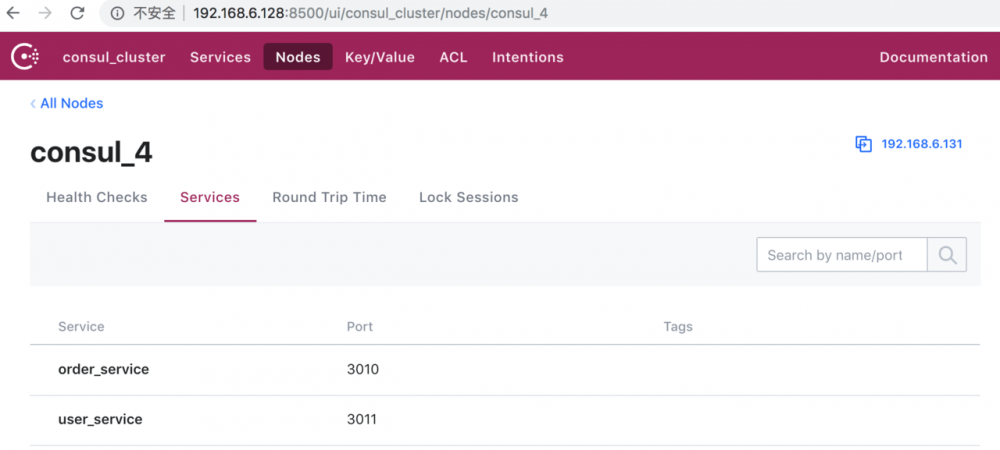Open the user_service entry

[x=100, y=420]
